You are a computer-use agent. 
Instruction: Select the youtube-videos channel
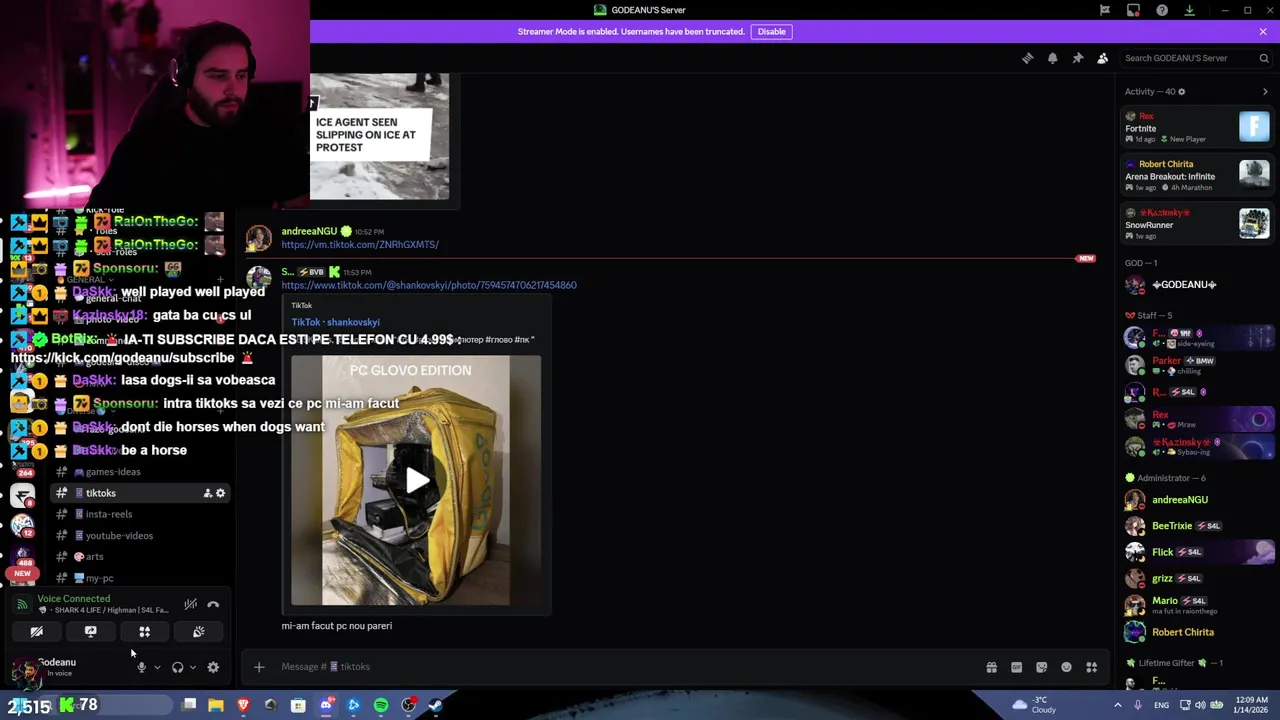pyautogui.click(x=140, y=536)
